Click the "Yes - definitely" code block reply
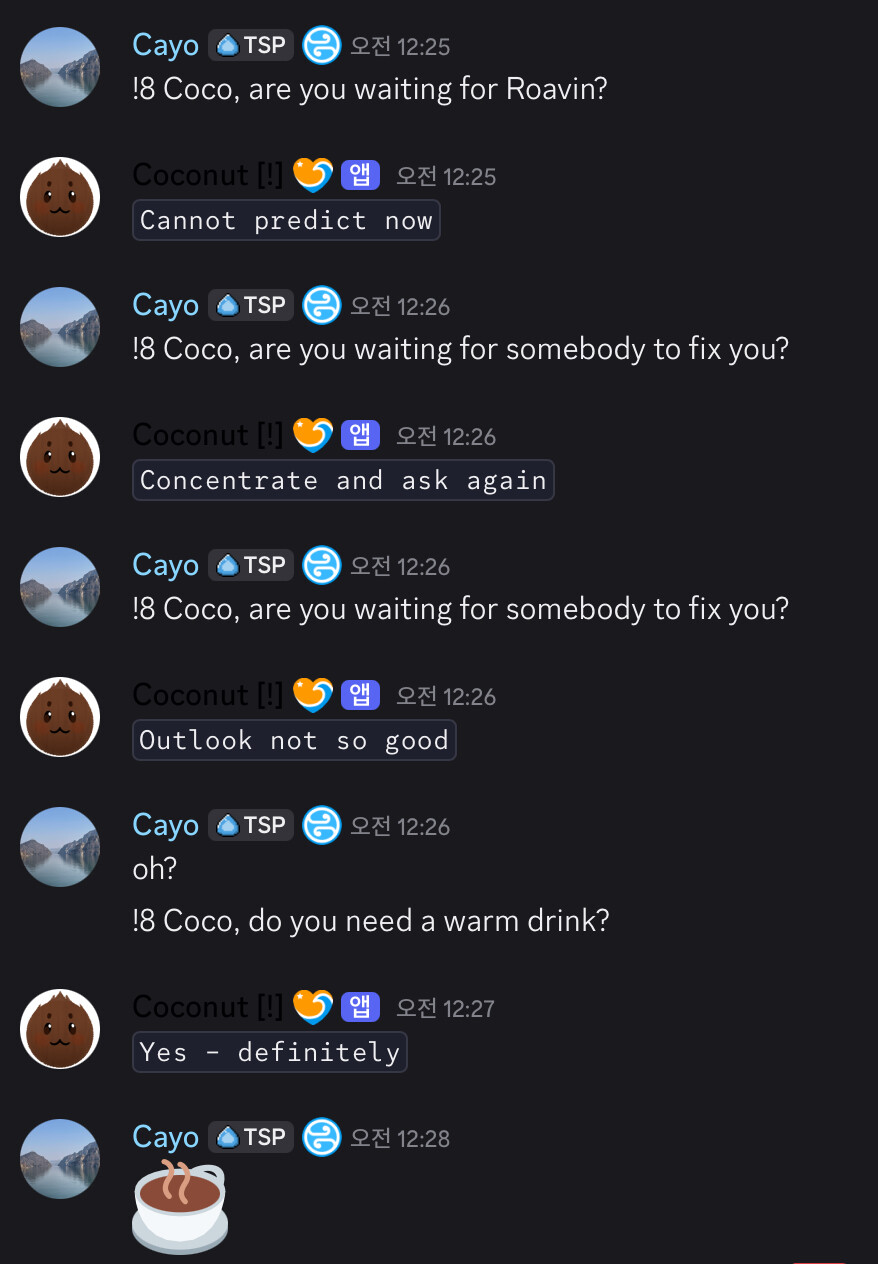The width and height of the screenshot is (878, 1264). tap(270, 1052)
